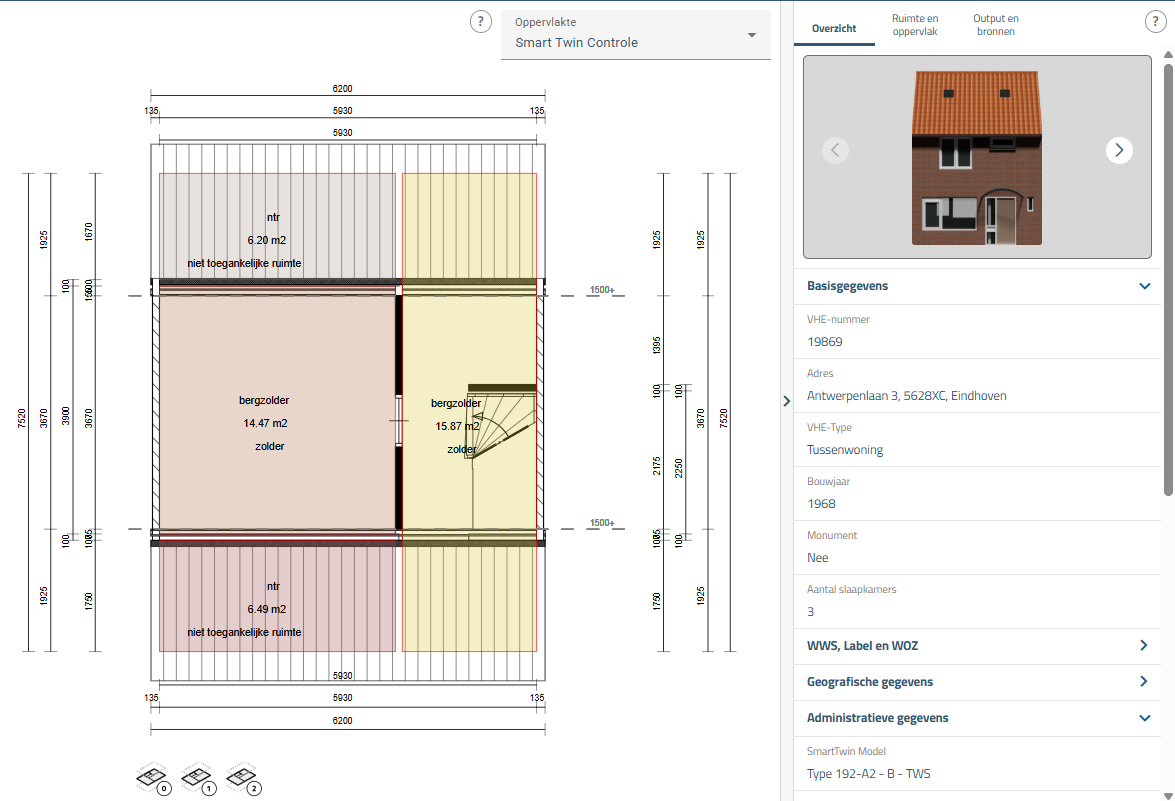The width and height of the screenshot is (1175, 801).
Task: Collapse the Basisgegevens section
Action: click(1145, 286)
